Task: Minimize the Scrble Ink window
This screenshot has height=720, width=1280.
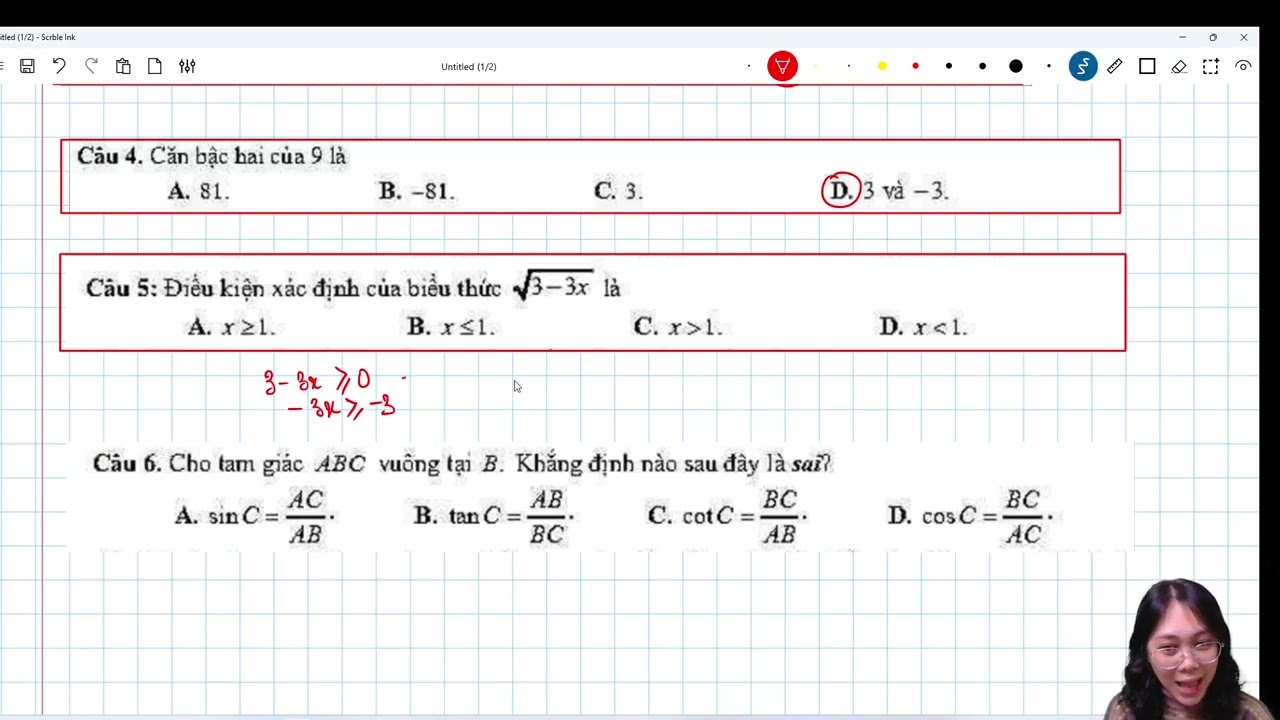Action: pyautogui.click(x=1182, y=37)
